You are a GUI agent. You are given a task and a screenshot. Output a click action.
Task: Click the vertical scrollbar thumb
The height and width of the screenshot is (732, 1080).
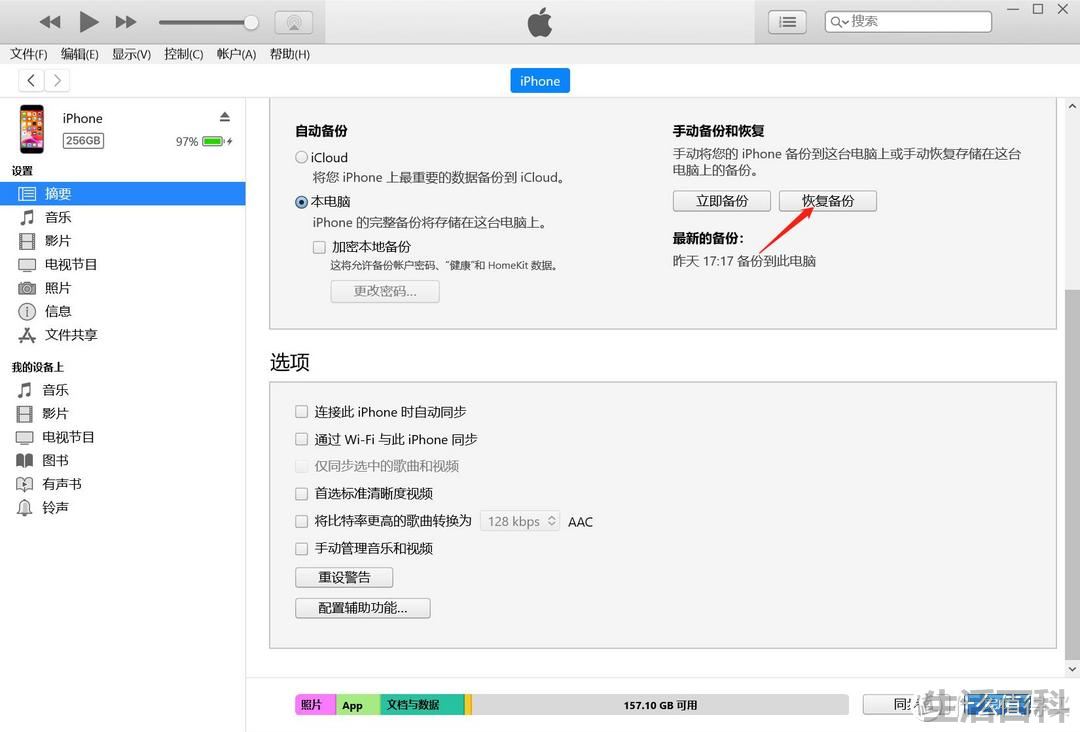(x=1072, y=475)
